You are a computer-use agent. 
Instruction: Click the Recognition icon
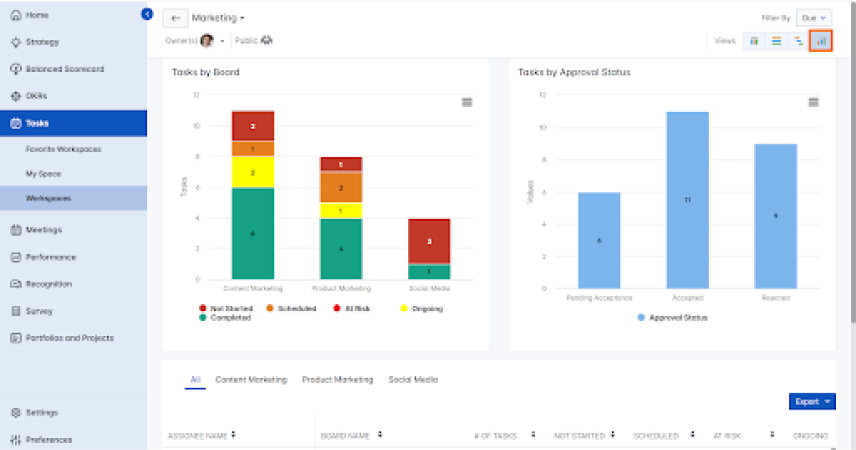(16, 284)
